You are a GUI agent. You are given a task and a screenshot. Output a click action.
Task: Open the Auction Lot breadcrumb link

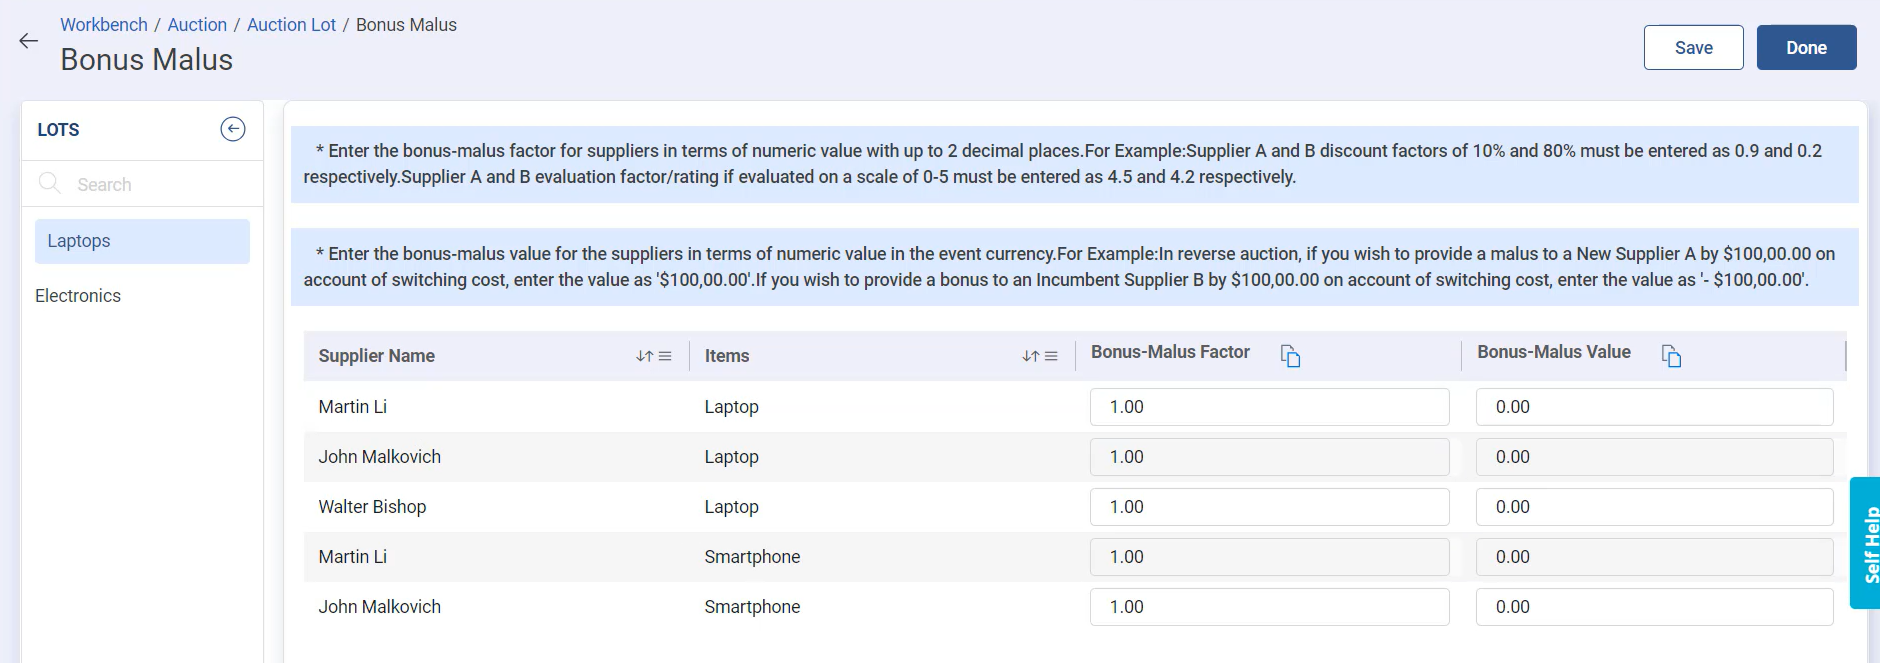coord(291,25)
